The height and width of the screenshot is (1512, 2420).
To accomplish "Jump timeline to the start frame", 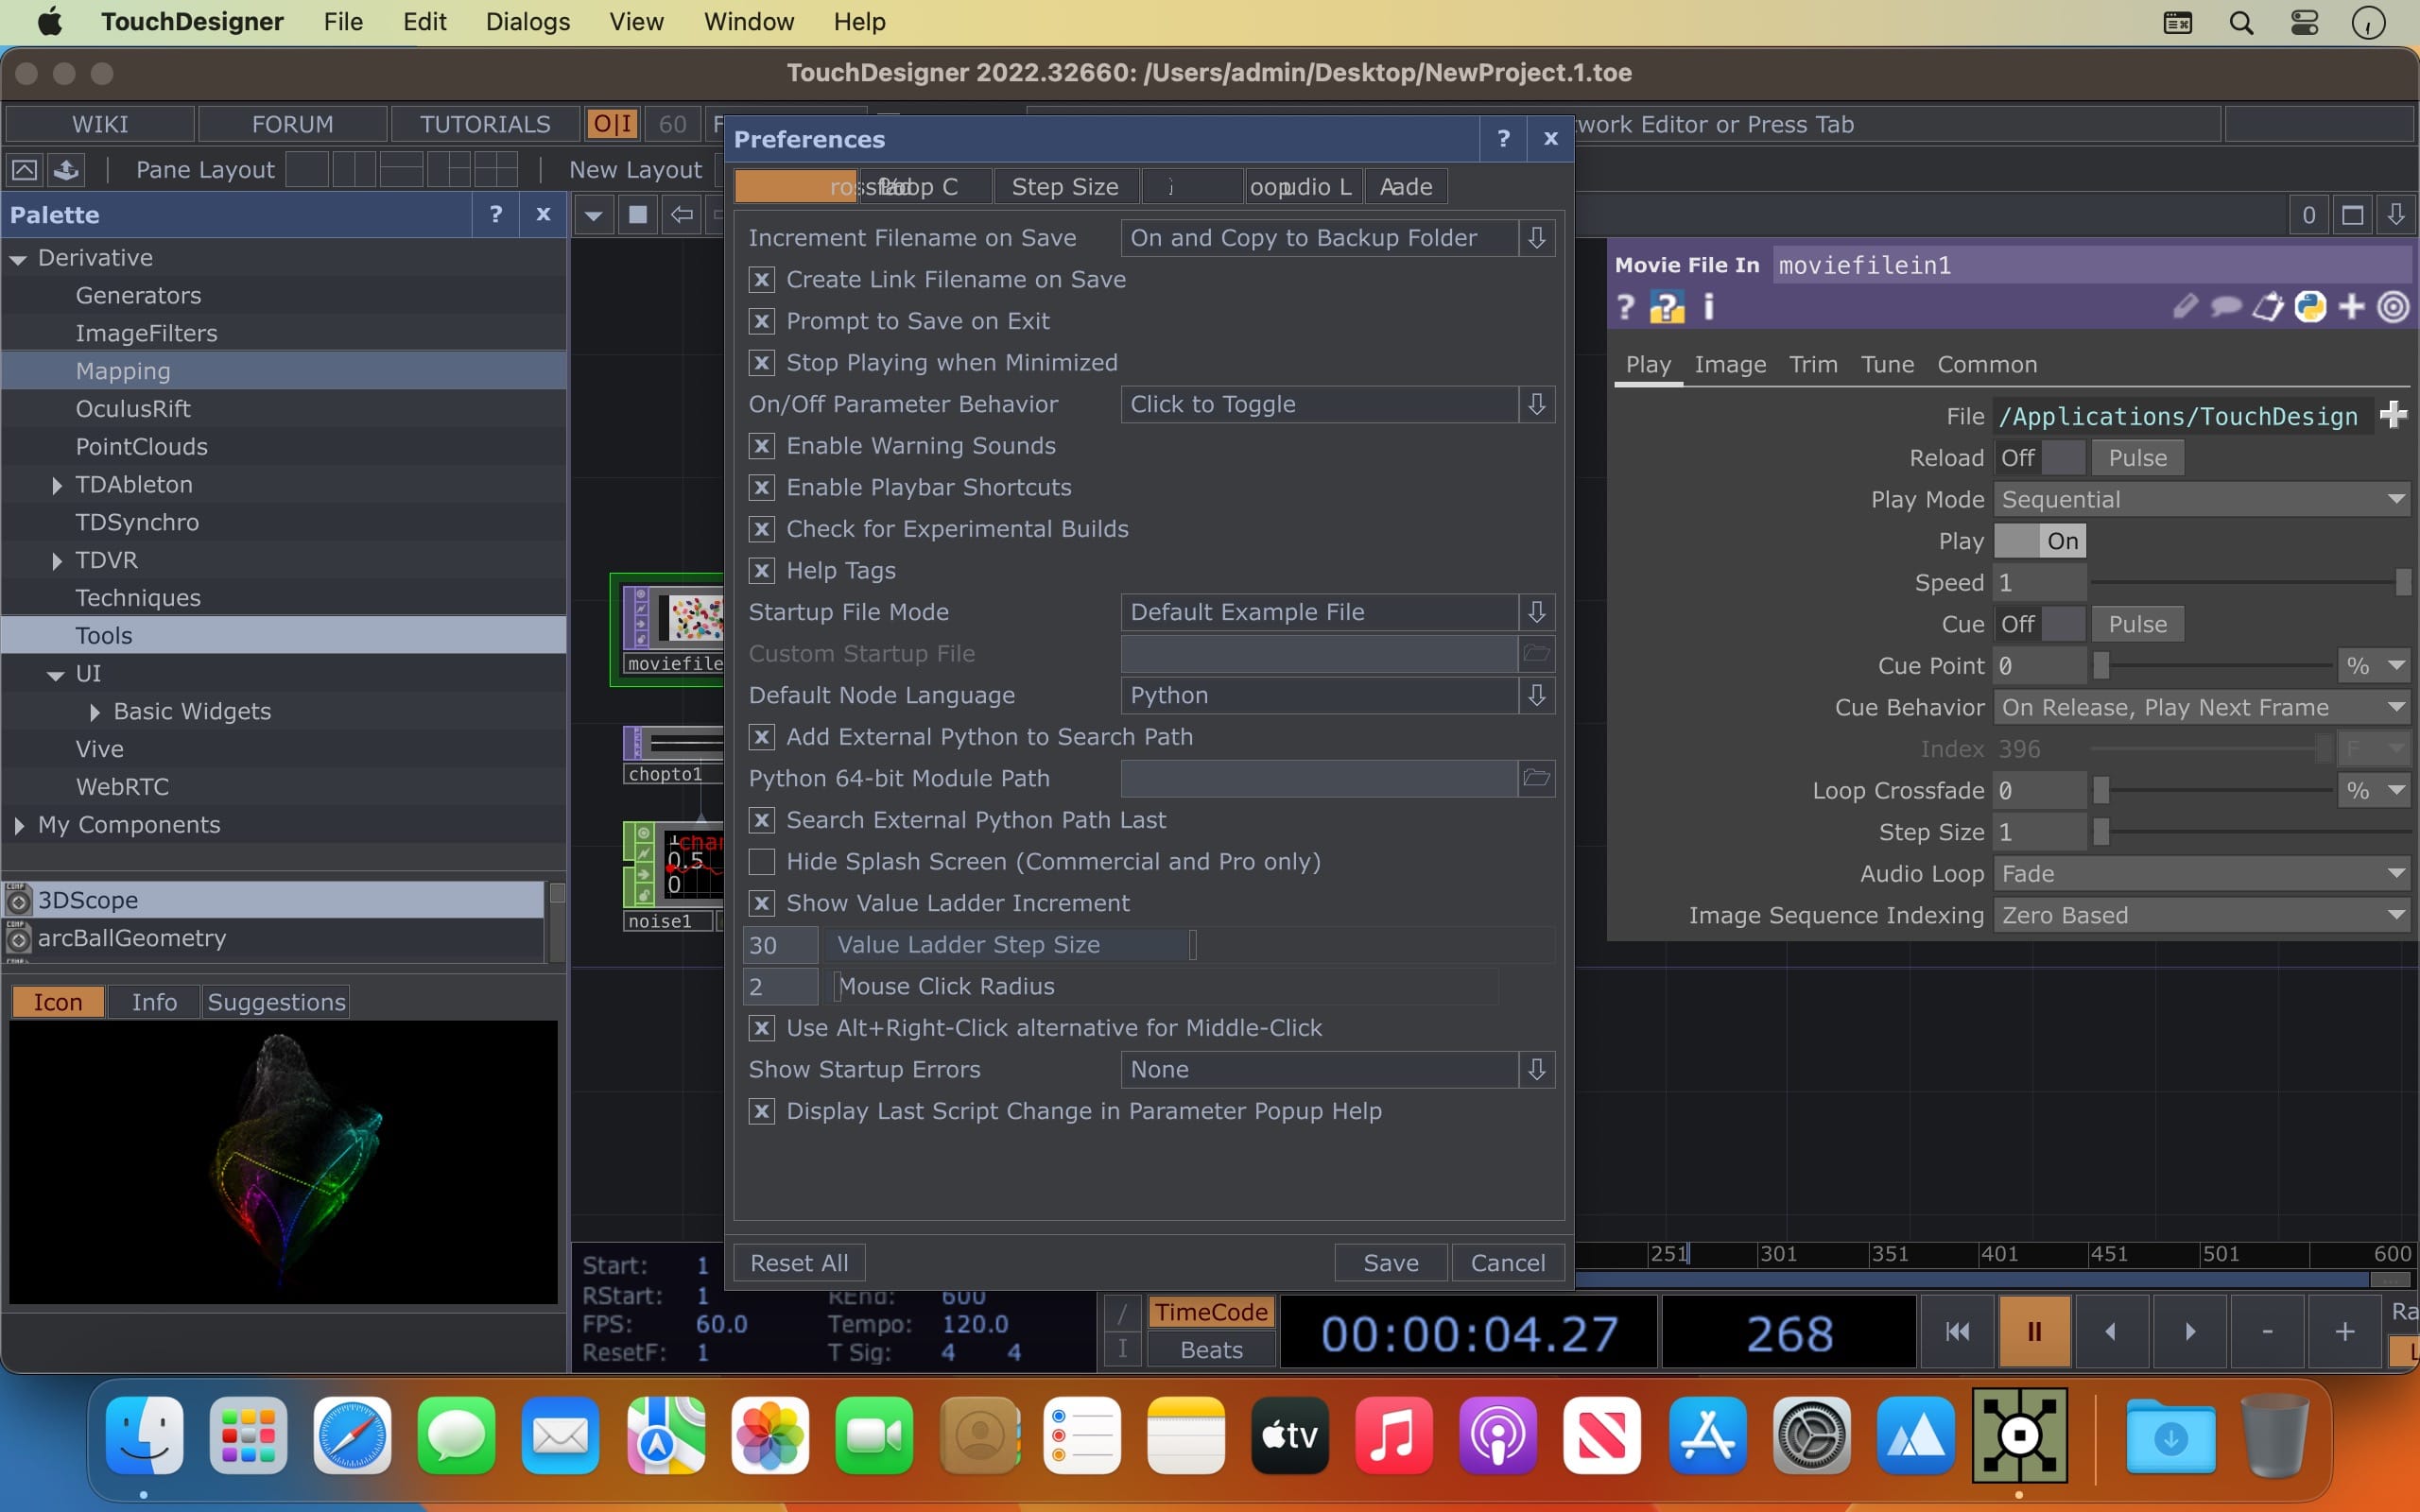I will click(x=1957, y=1331).
